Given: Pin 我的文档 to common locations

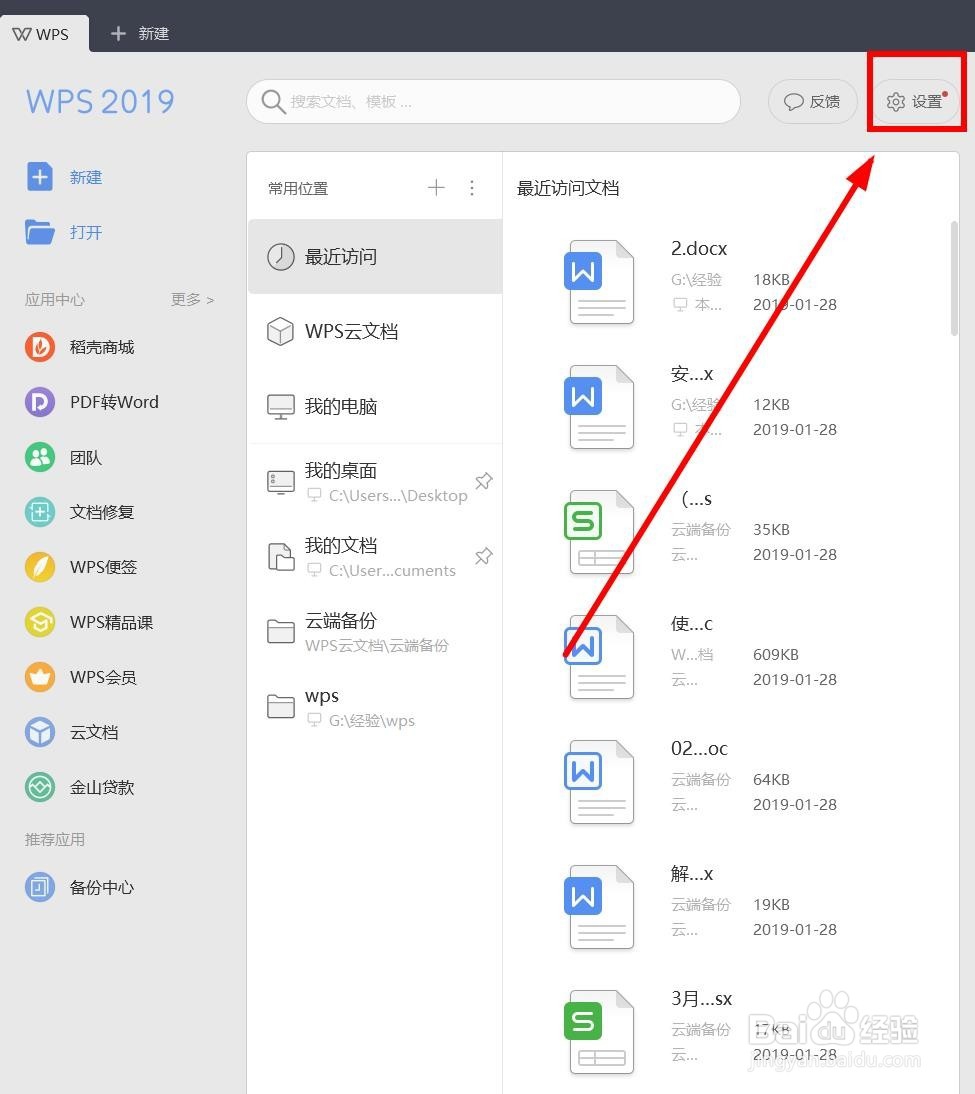Looking at the screenshot, I should (x=484, y=556).
